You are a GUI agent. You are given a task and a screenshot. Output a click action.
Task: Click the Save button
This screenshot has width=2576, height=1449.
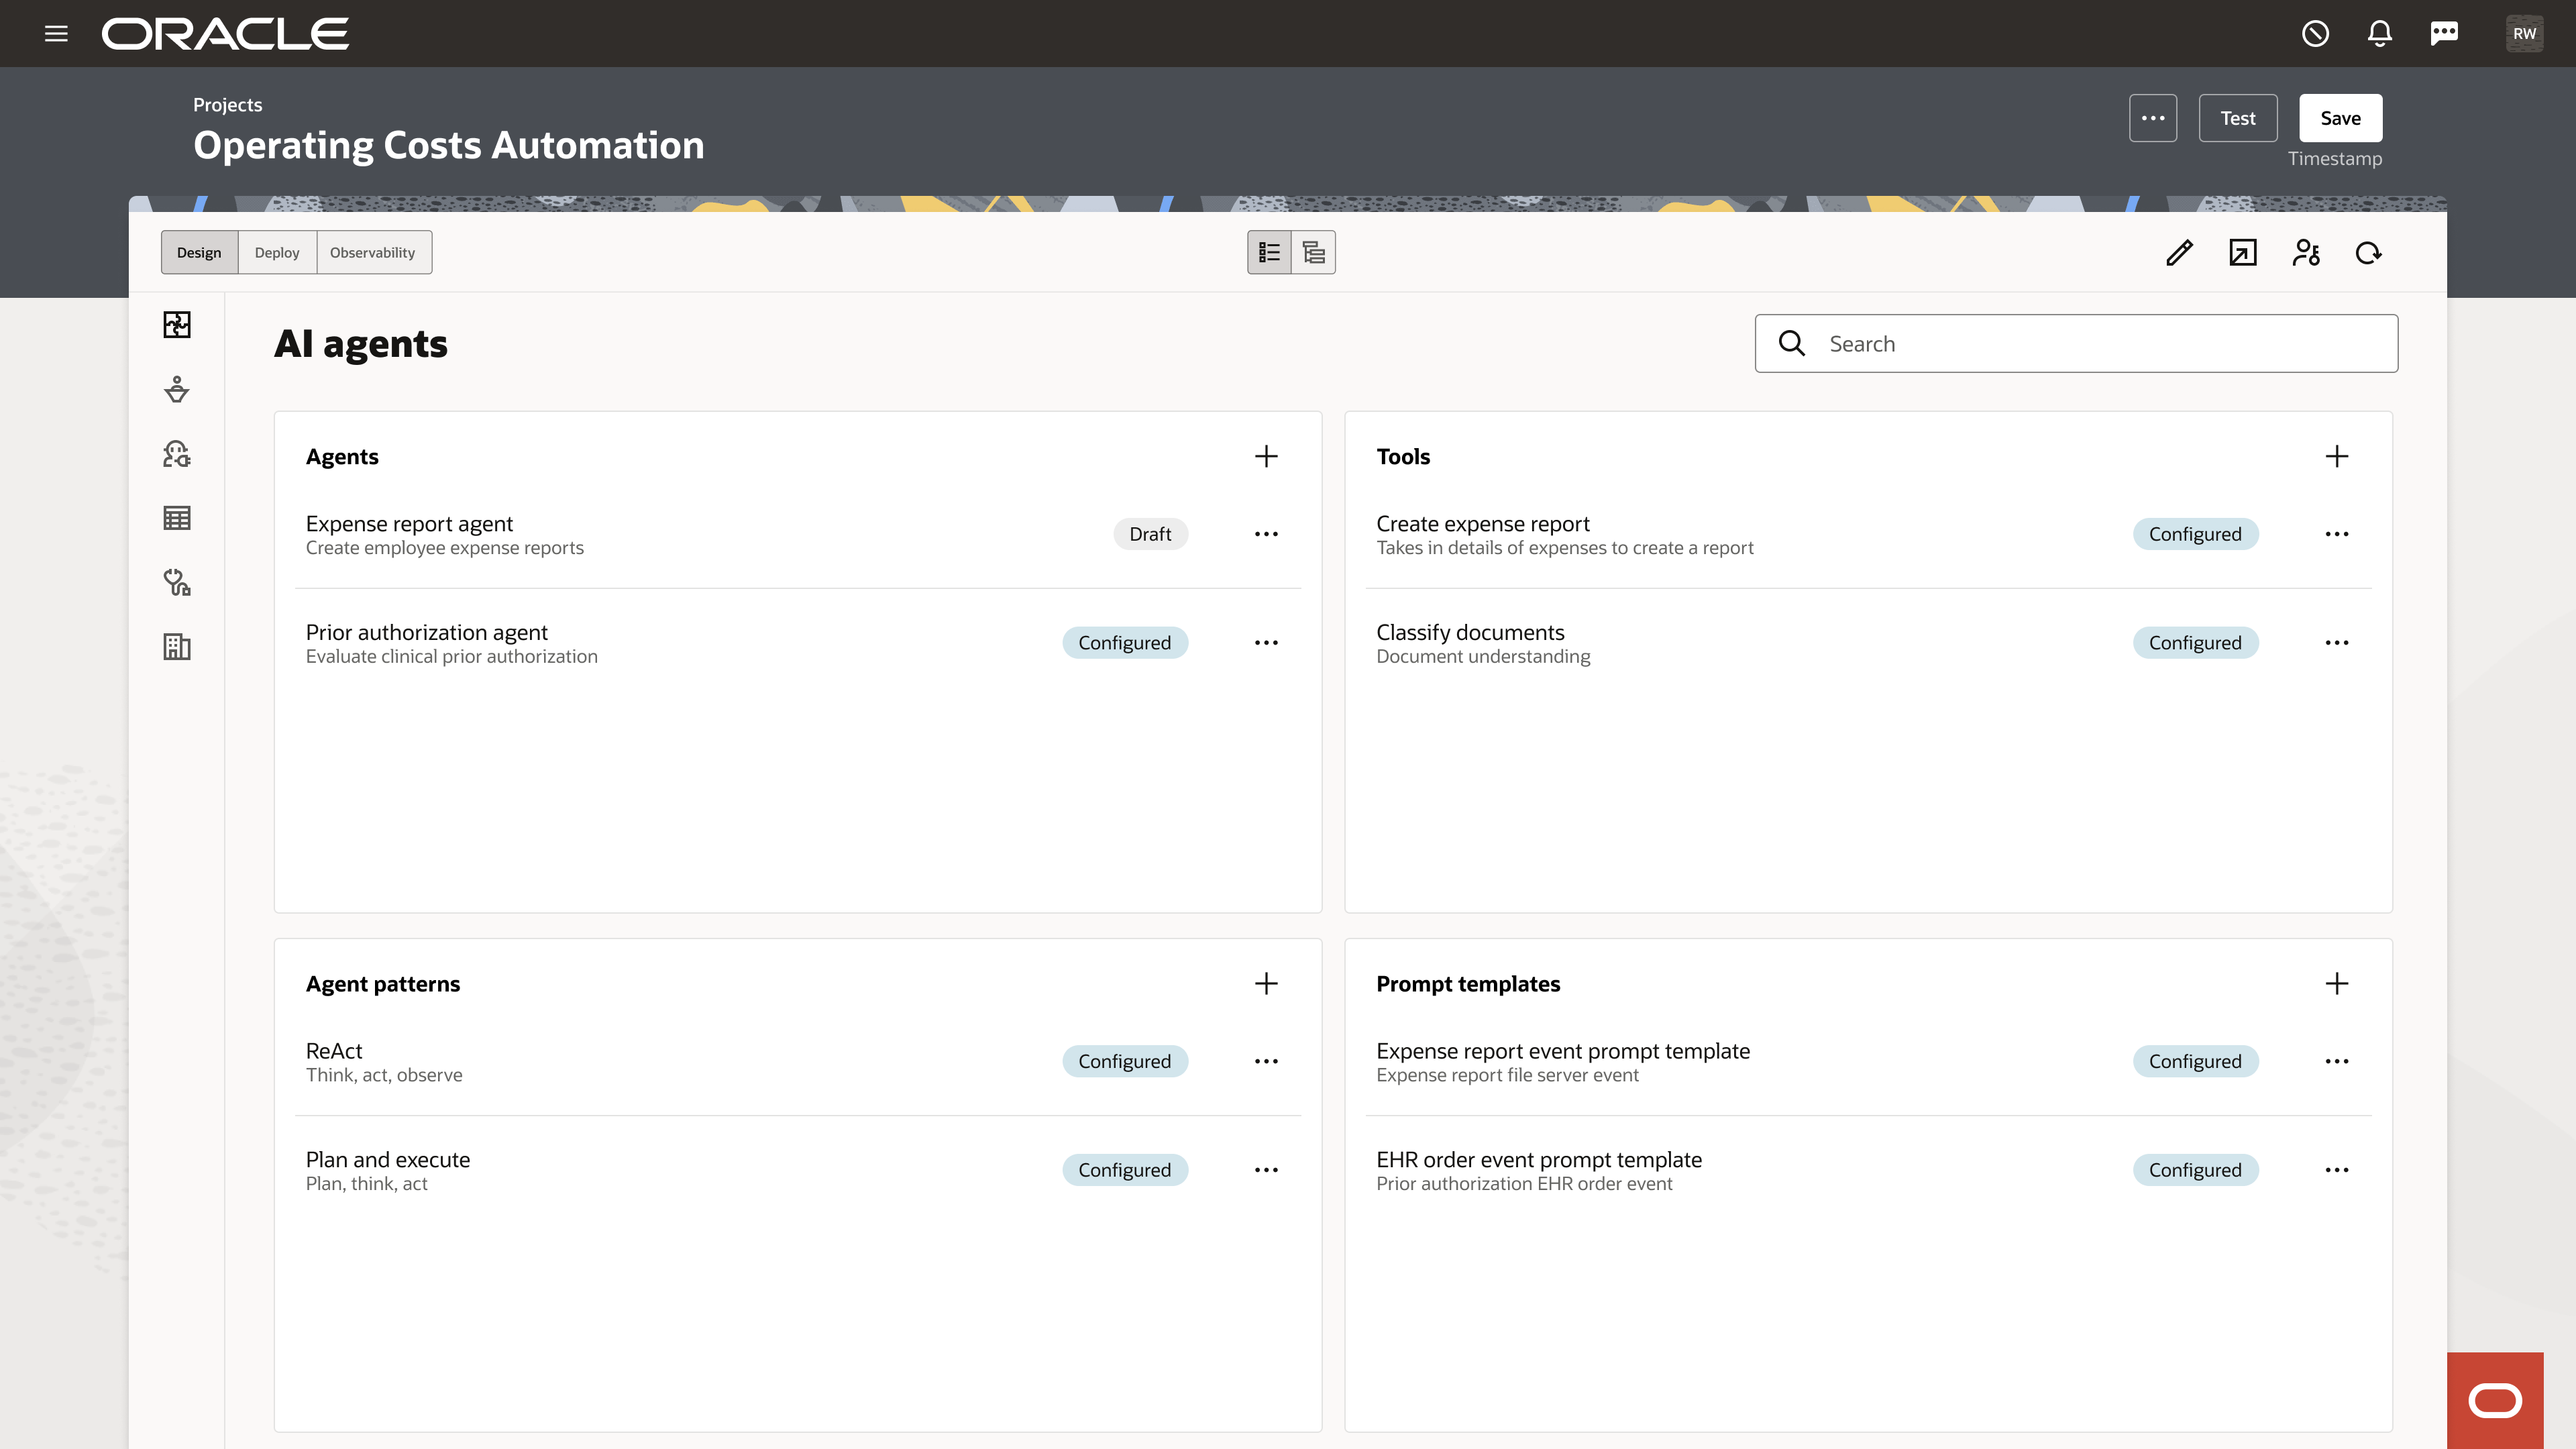point(2340,118)
